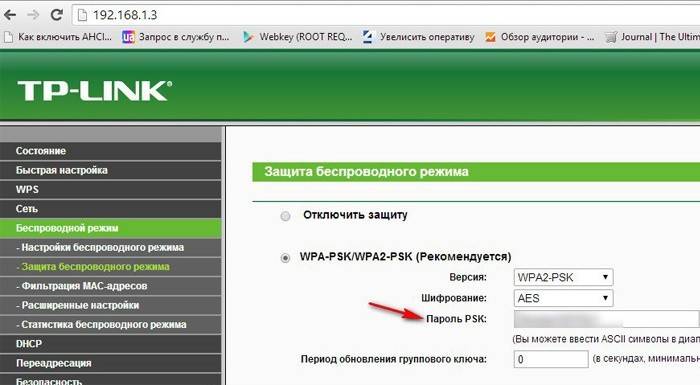This screenshot has width=700, height=385.
Task: Open the Webkey (ROOT REQ...) bookmark
Action: [298, 37]
